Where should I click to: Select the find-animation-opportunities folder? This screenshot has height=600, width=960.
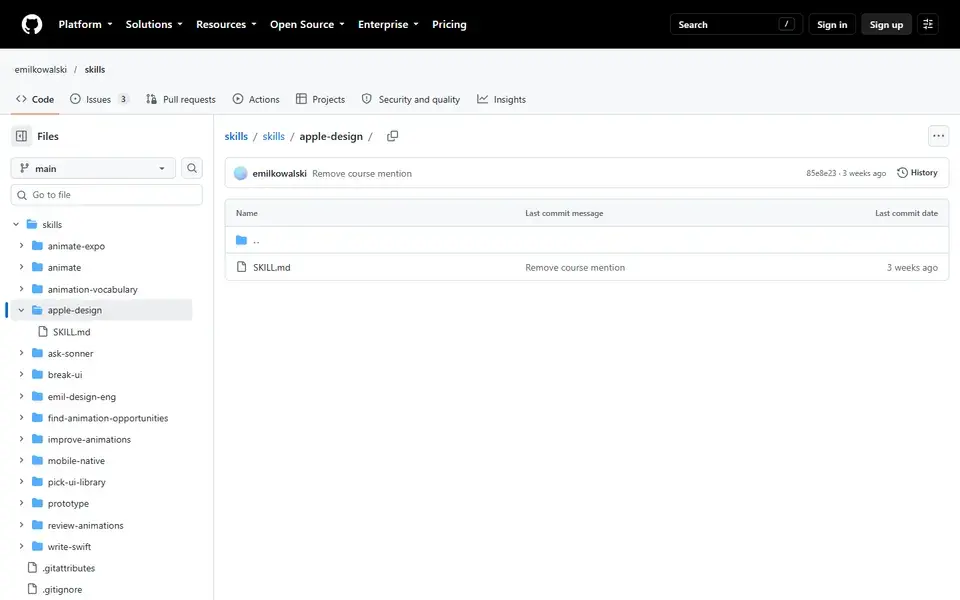coord(108,418)
